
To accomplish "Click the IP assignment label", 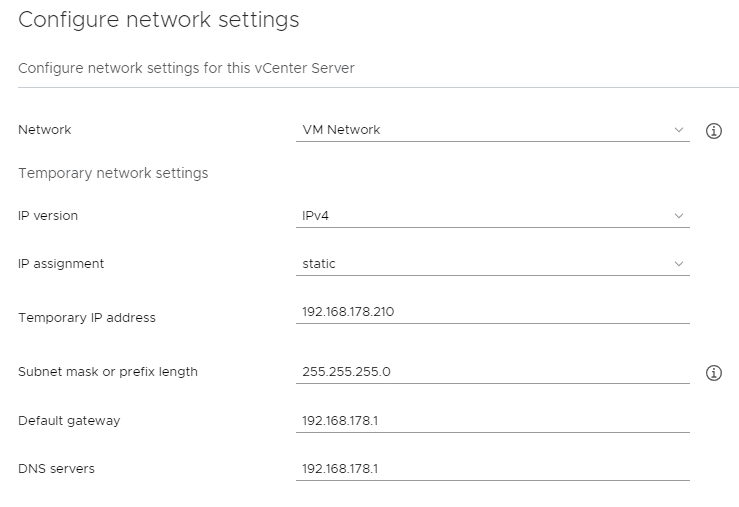I will coord(61,264).
